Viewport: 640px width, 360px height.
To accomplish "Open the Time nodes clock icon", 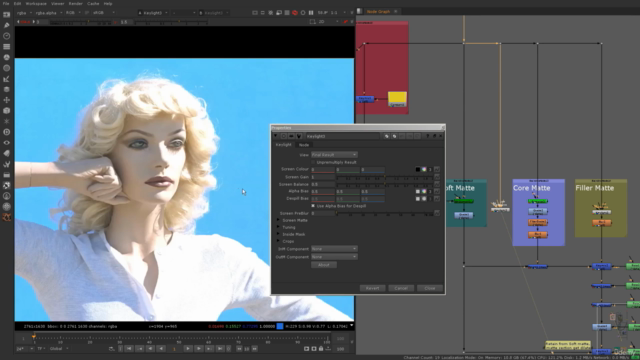I will [x=7, y=36].
